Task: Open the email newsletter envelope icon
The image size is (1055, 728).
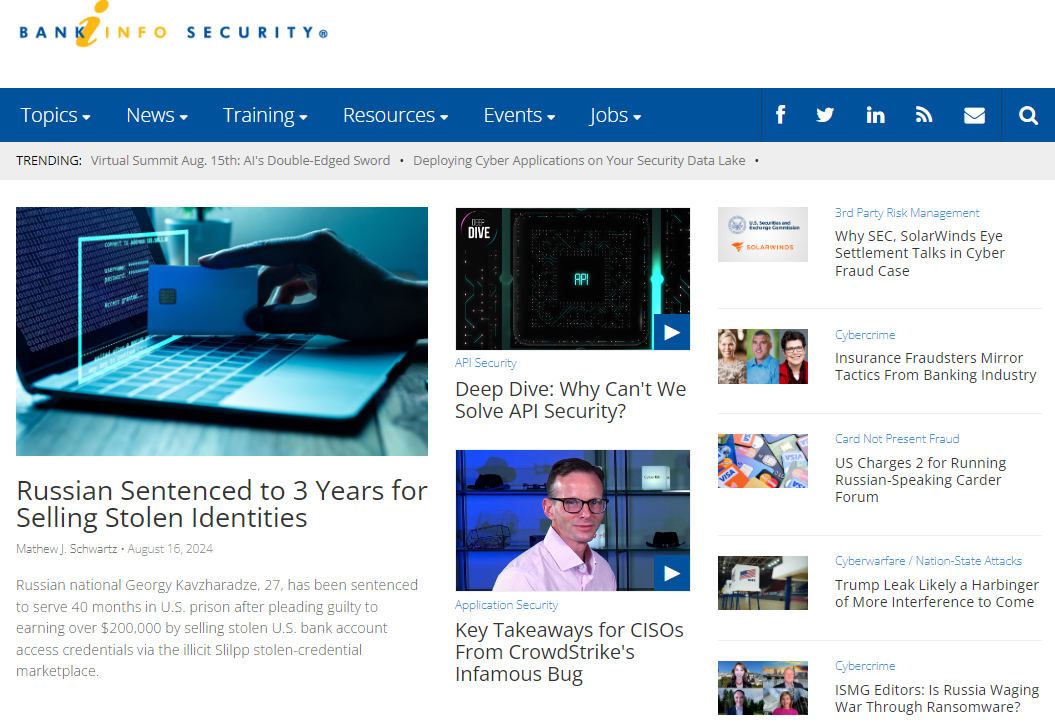Action: (974, 114)
